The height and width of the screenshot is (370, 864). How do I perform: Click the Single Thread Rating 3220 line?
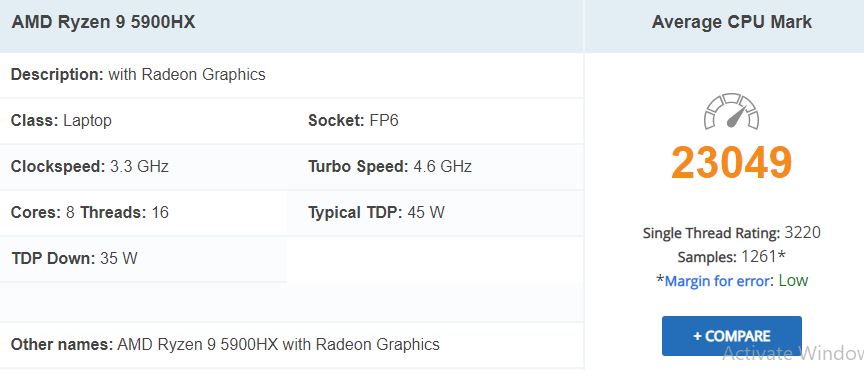pos(731,233)
